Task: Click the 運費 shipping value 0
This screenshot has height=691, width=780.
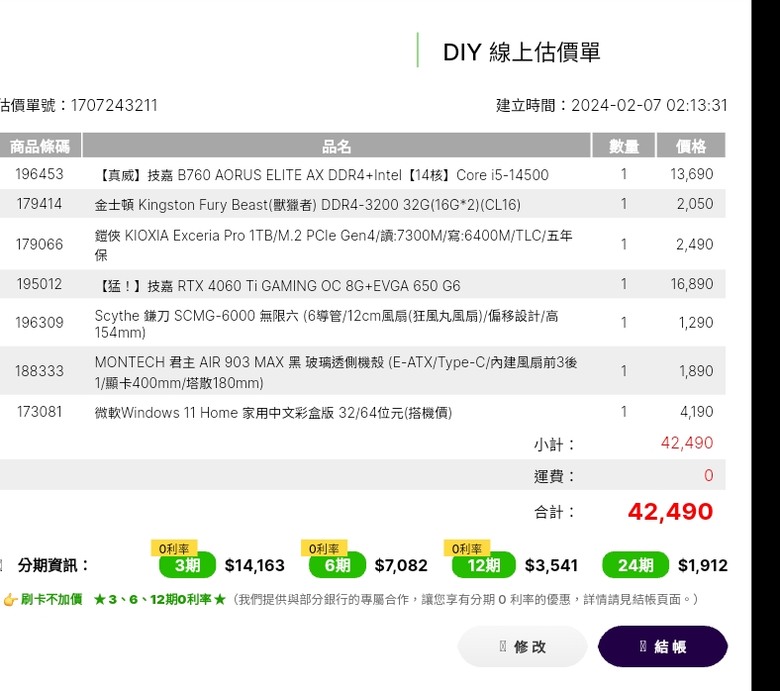Action: click(x=708, y=475)
